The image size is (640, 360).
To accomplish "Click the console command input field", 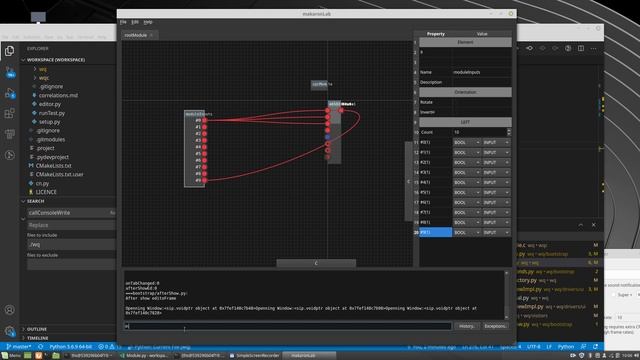I will (288, 326).
